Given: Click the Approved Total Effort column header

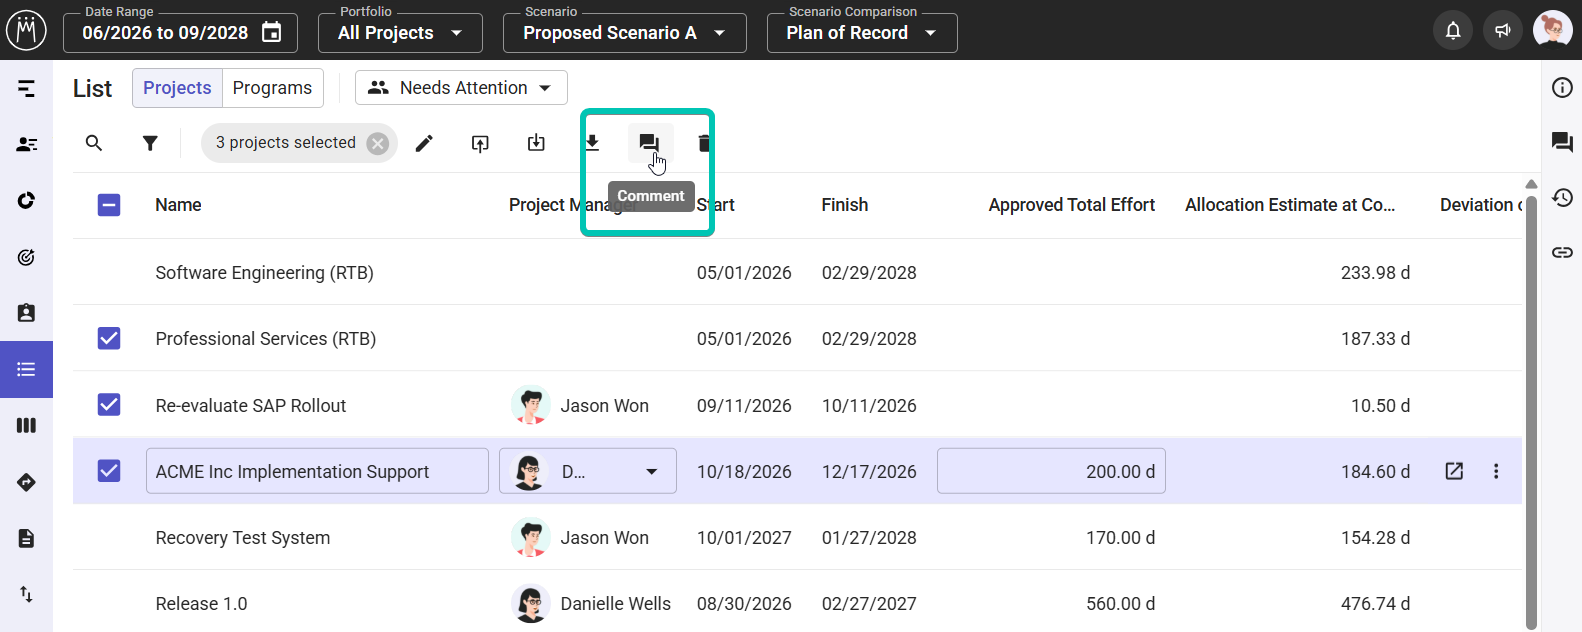Looking at the screenshot, I should (x=1072, y=205).
